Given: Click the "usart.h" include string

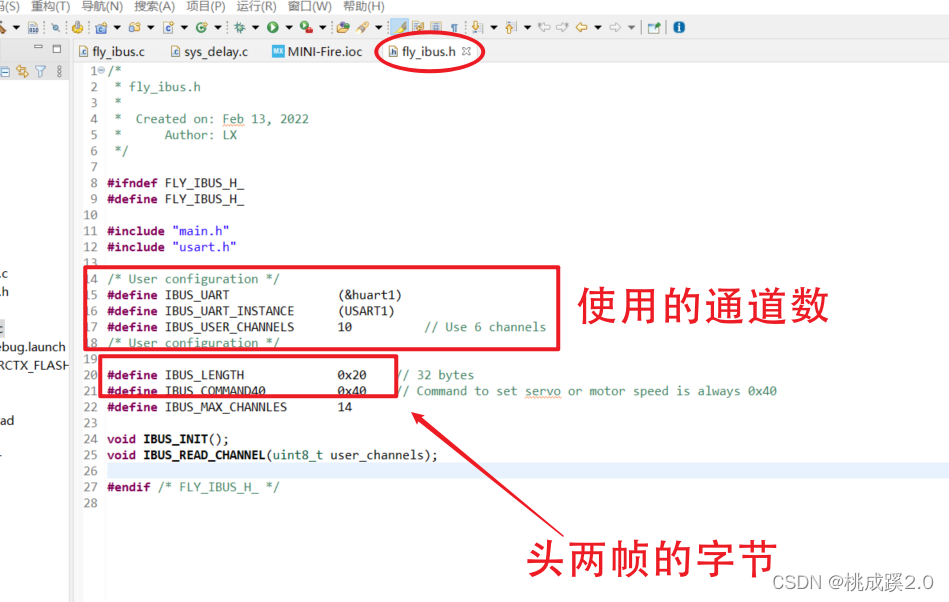Looking at the screenshot, I should (204, 247).
